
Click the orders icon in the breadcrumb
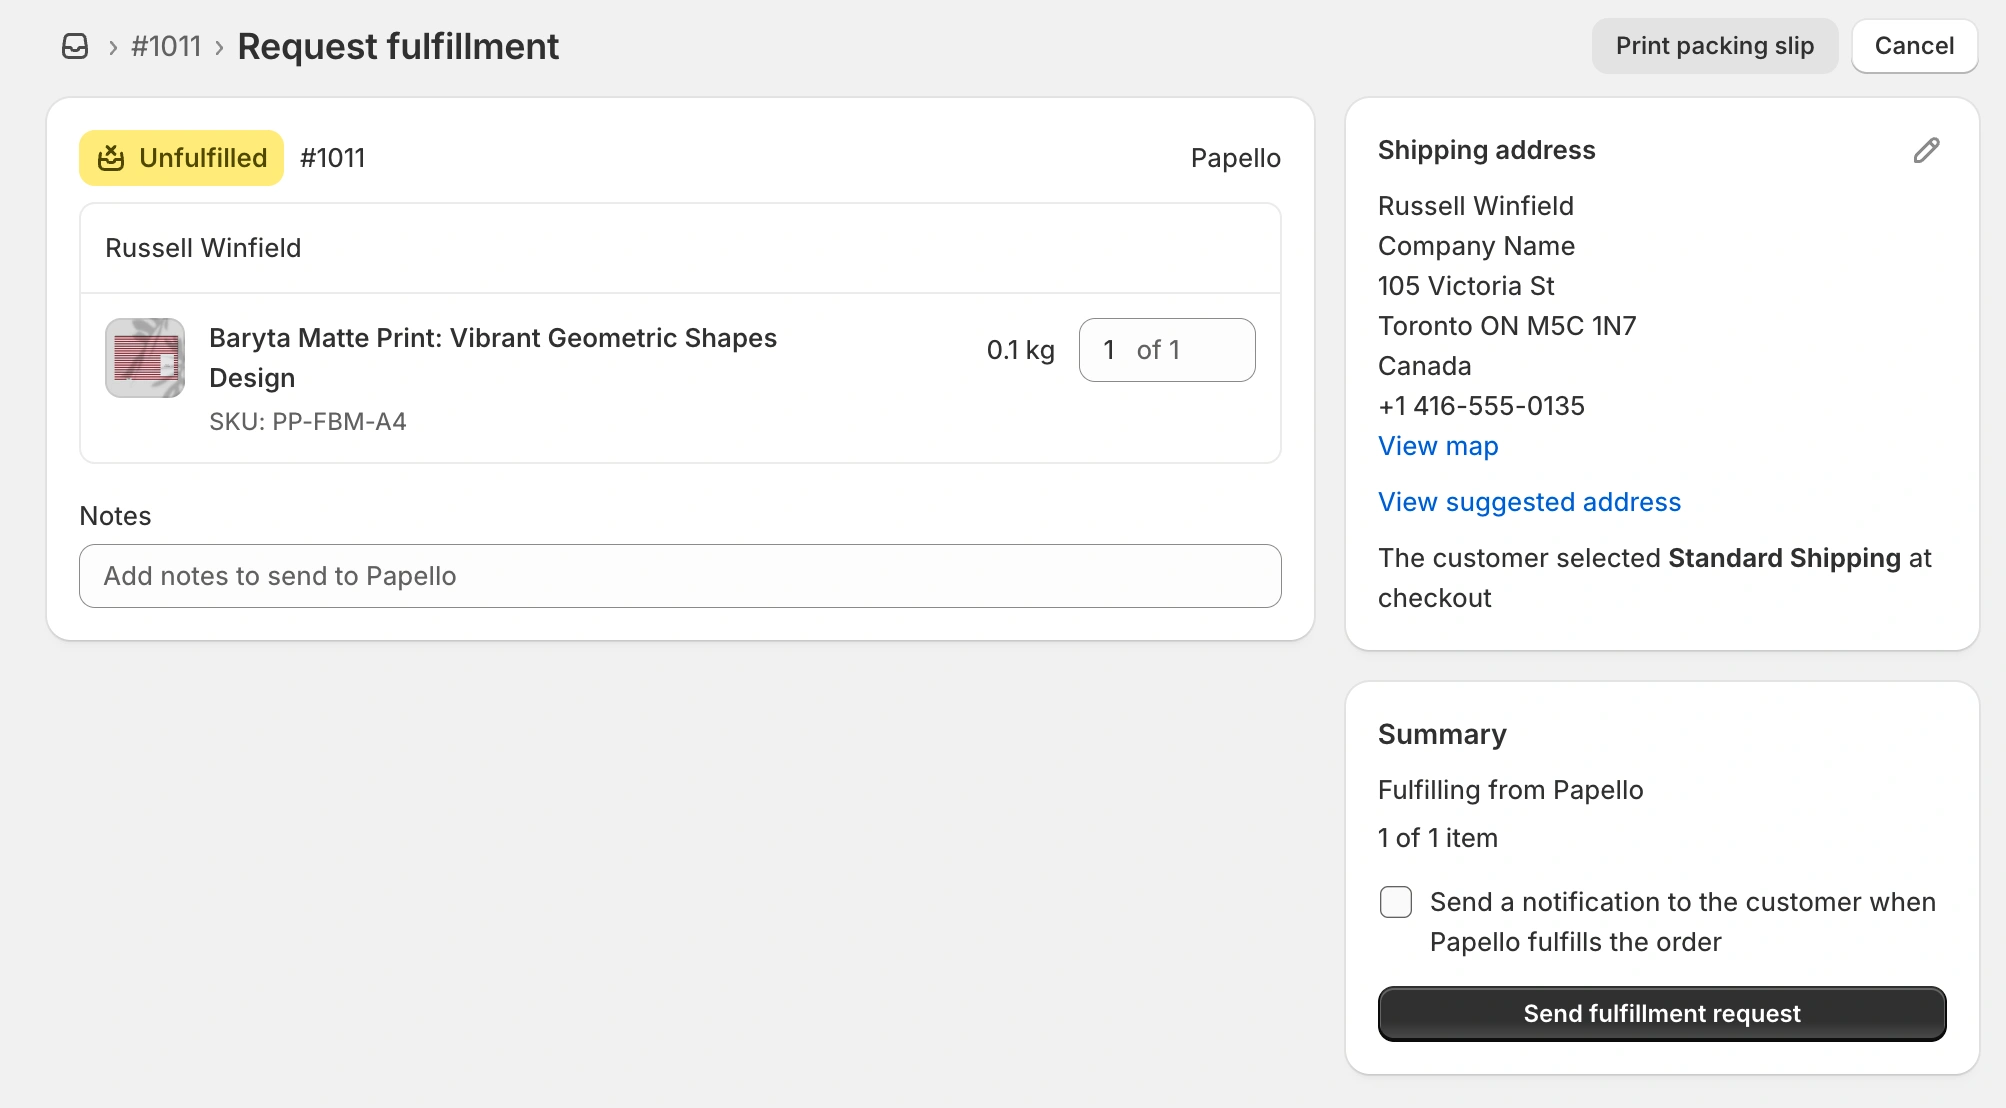pyautogui.click(x=76, y=45)
